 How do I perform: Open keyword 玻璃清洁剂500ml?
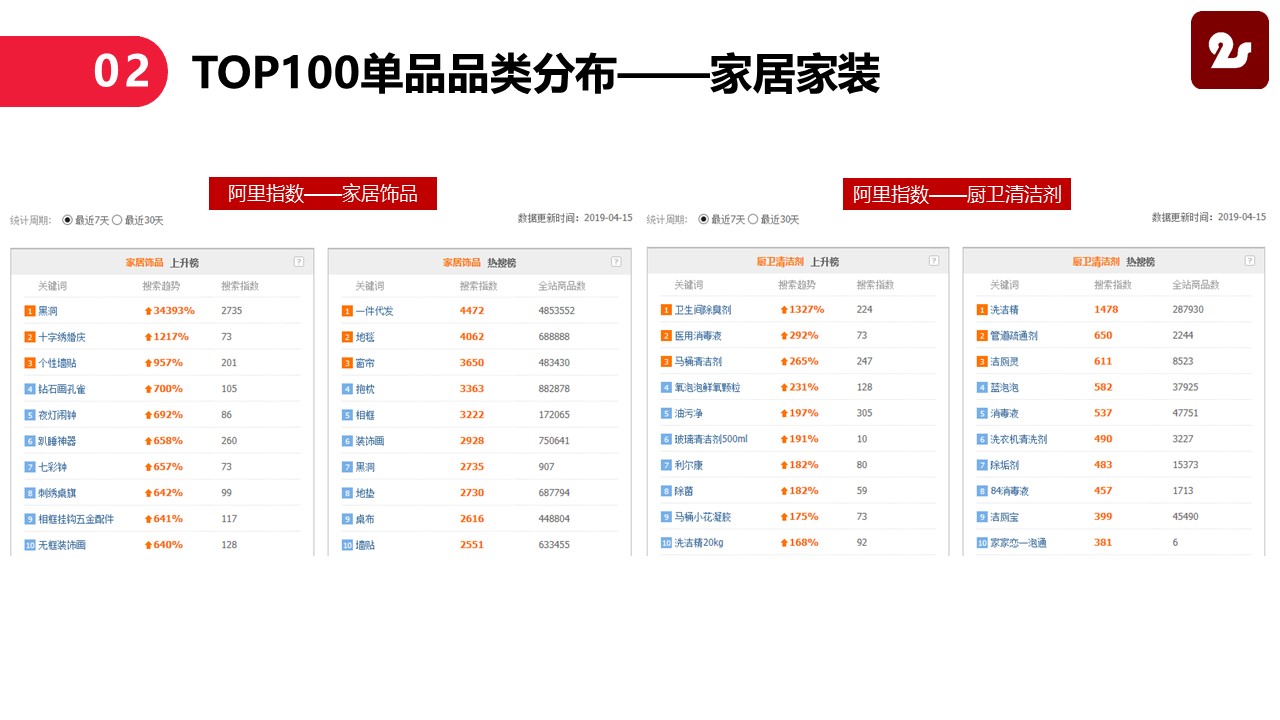711,440
